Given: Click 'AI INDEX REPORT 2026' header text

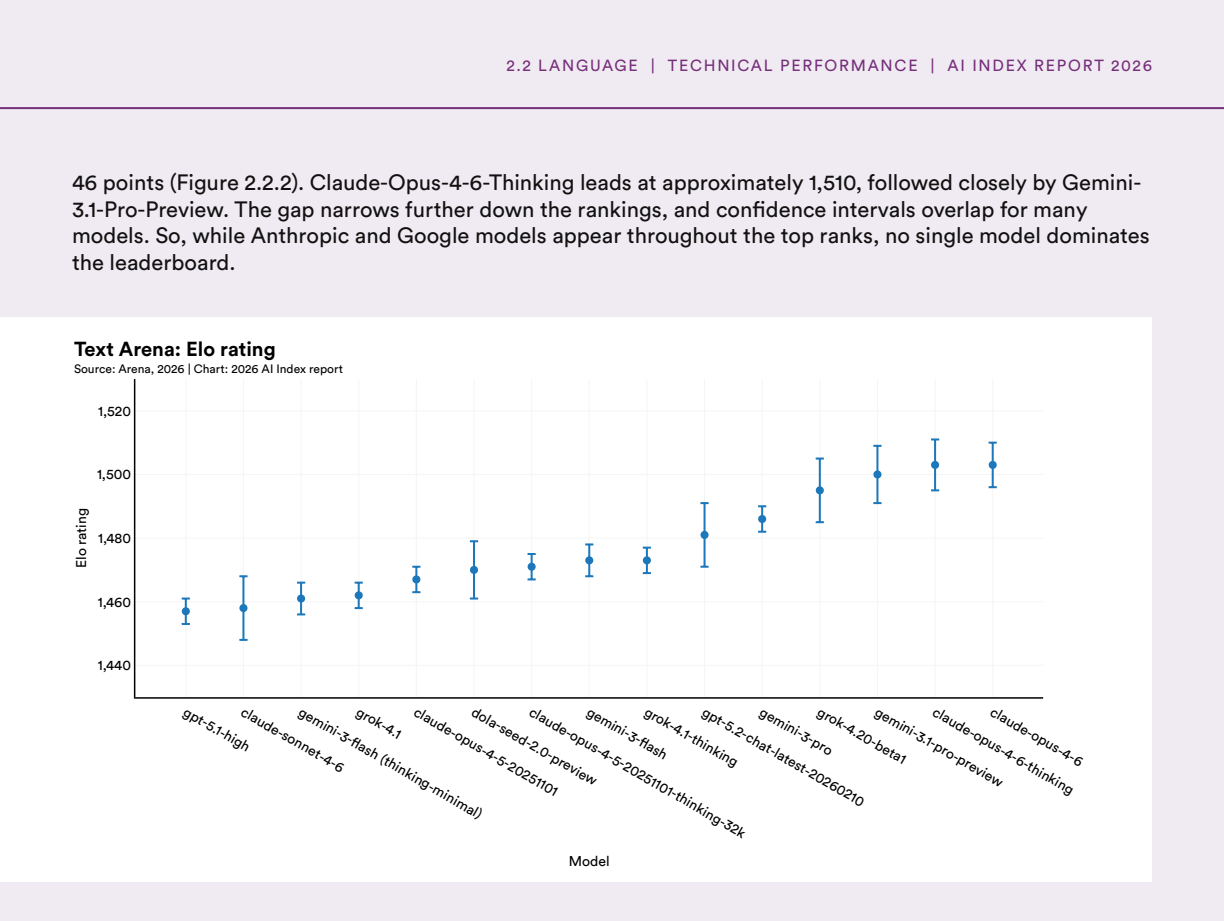Looking at the screenshot, I should (1050, 66).
